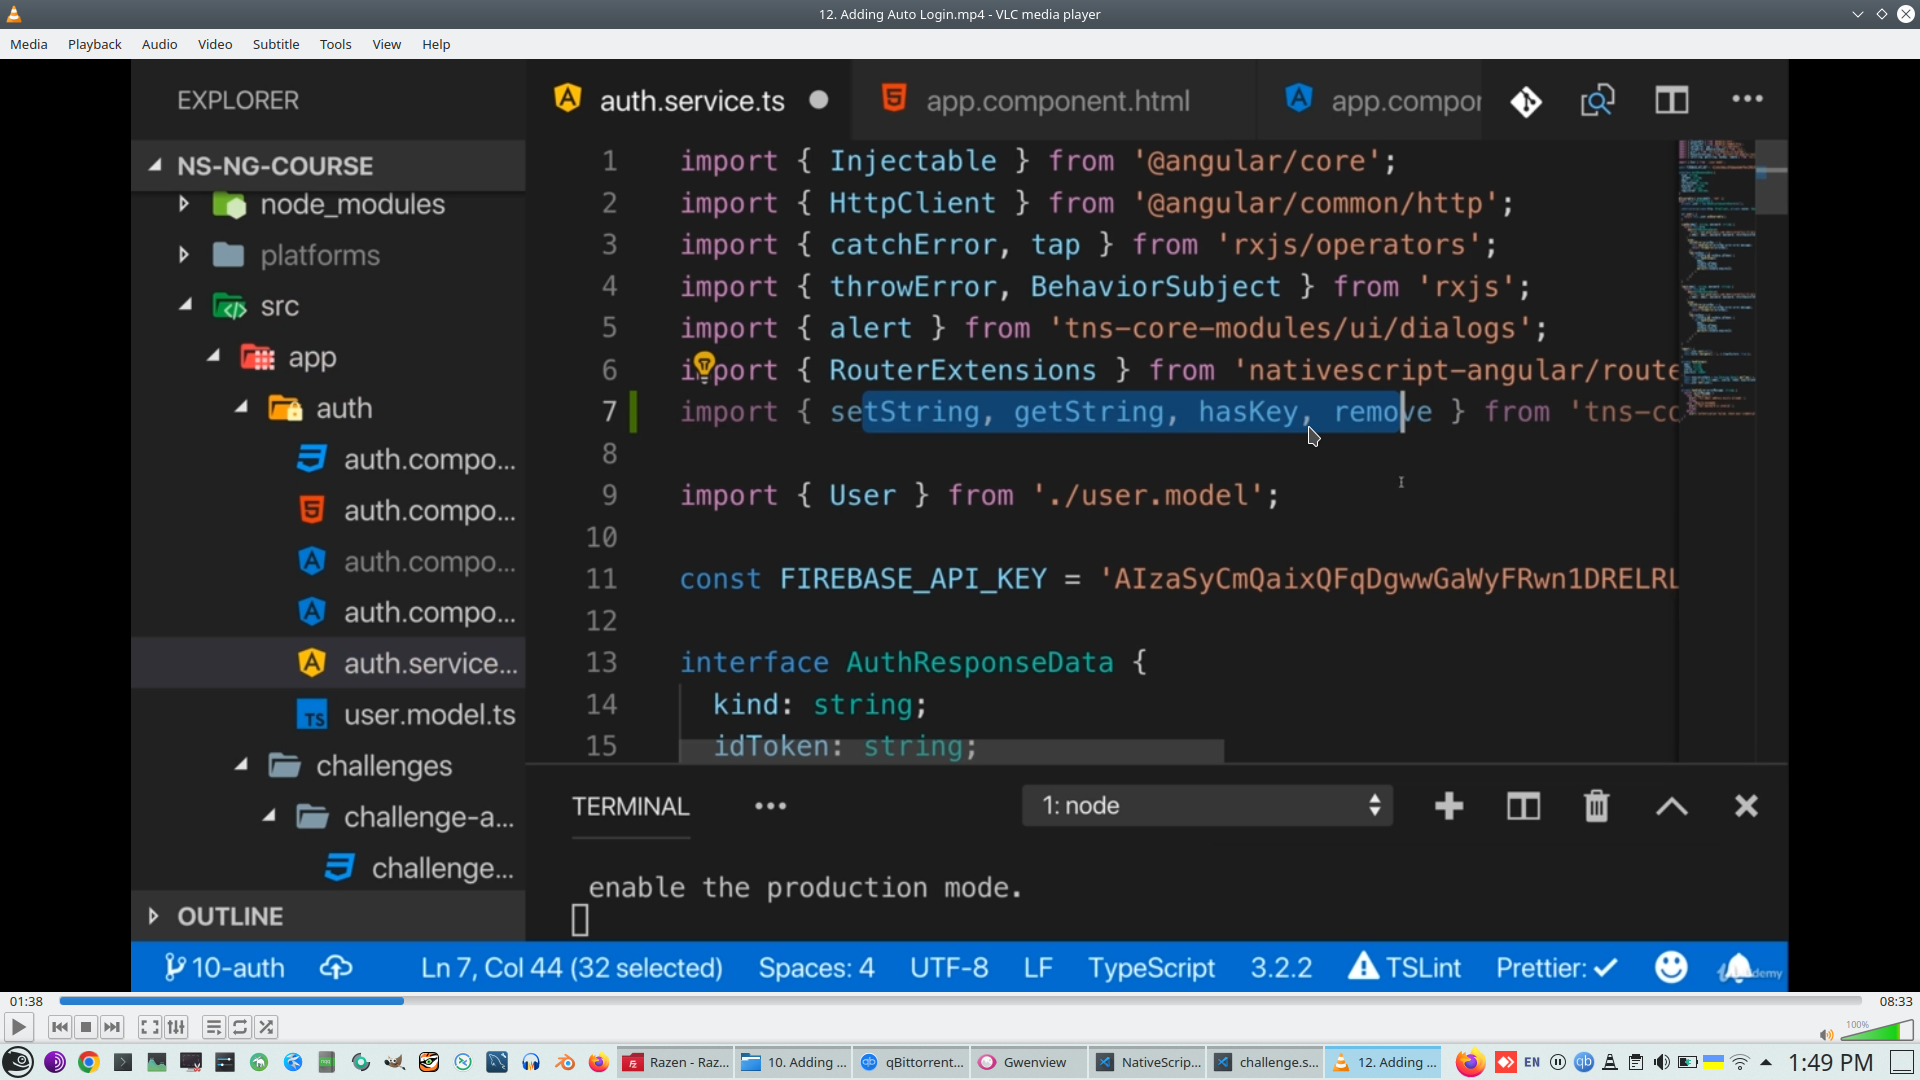Open the terminal '1: node' dropdown

(x=1208, y=806)
